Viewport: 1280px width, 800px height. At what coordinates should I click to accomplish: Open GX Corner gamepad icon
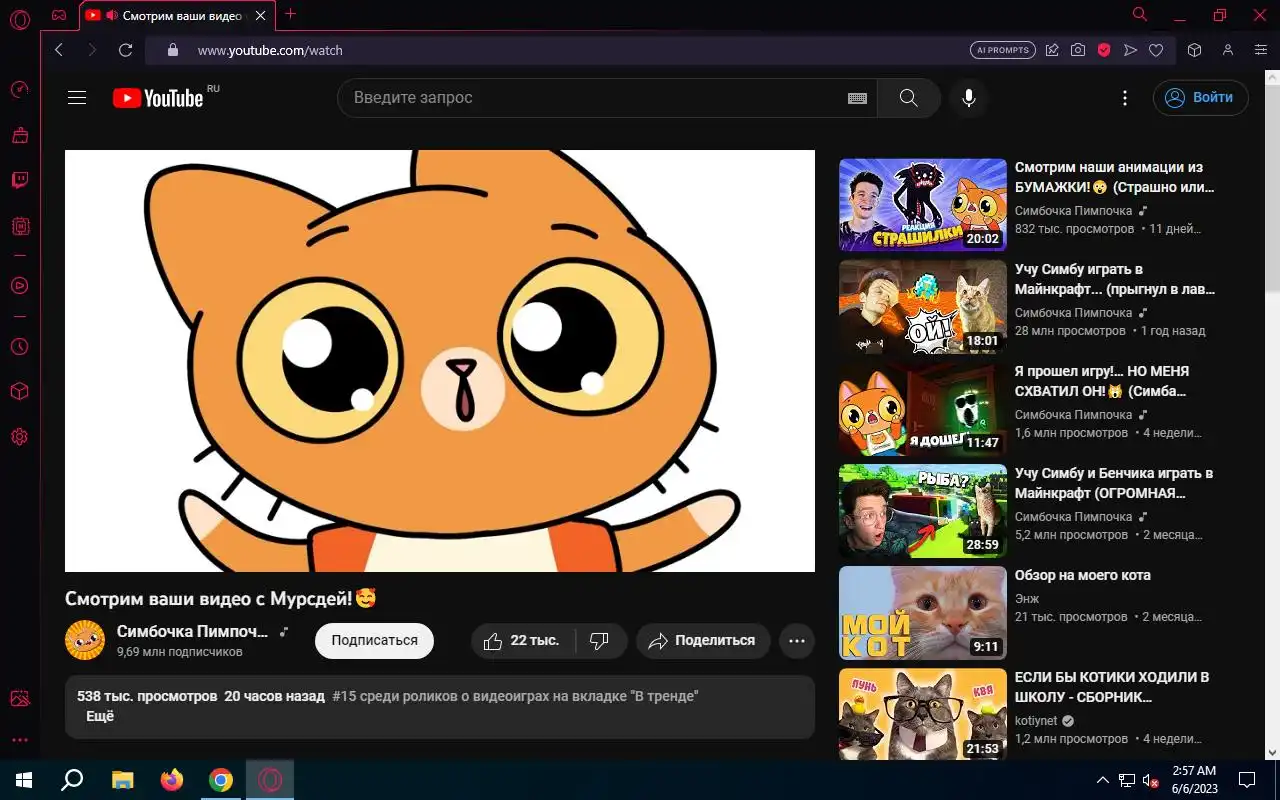click(59, 15)
